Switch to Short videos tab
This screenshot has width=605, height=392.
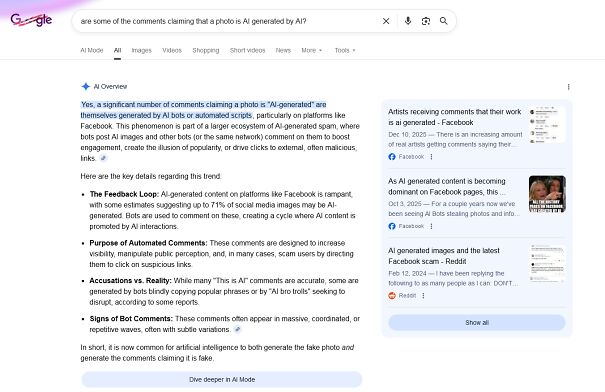tap(248, 50)
